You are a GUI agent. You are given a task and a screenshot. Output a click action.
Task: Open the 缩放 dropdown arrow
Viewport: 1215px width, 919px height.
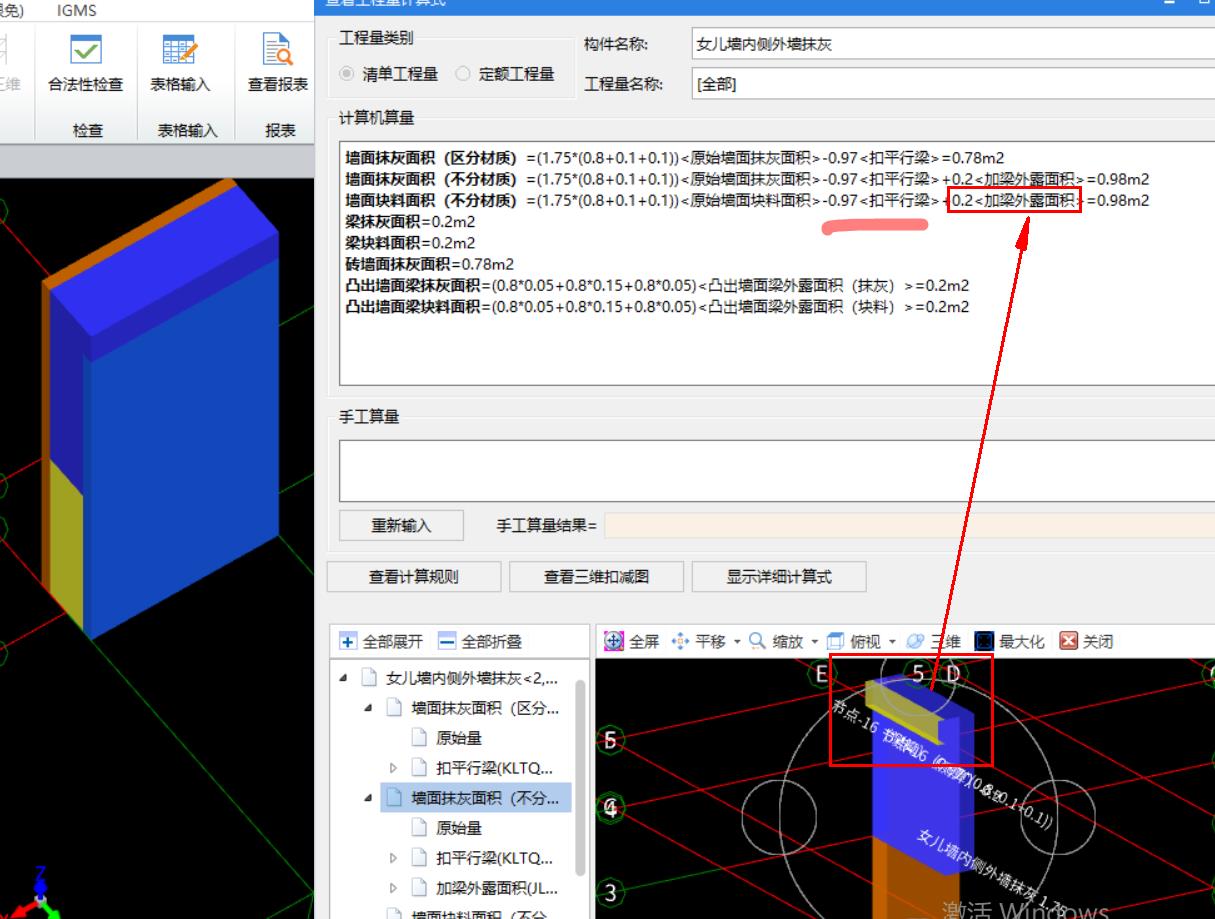pos(815,642)
